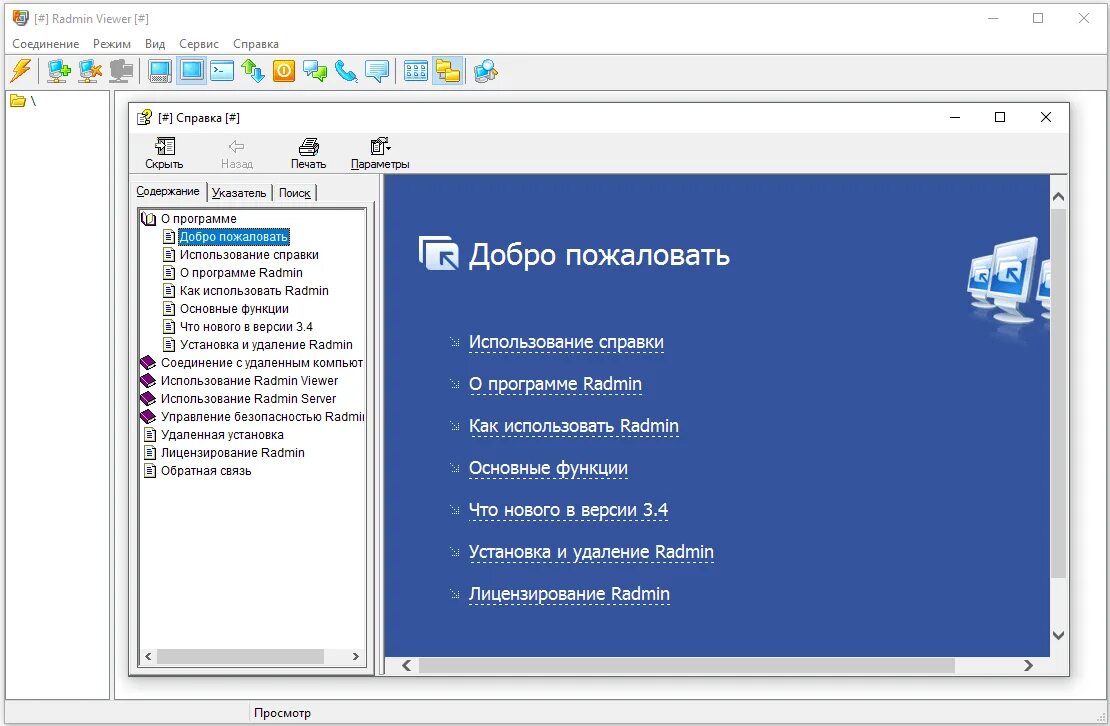Open the Соединение menu
The image size is (1110, 726).
tap(46, 44)
